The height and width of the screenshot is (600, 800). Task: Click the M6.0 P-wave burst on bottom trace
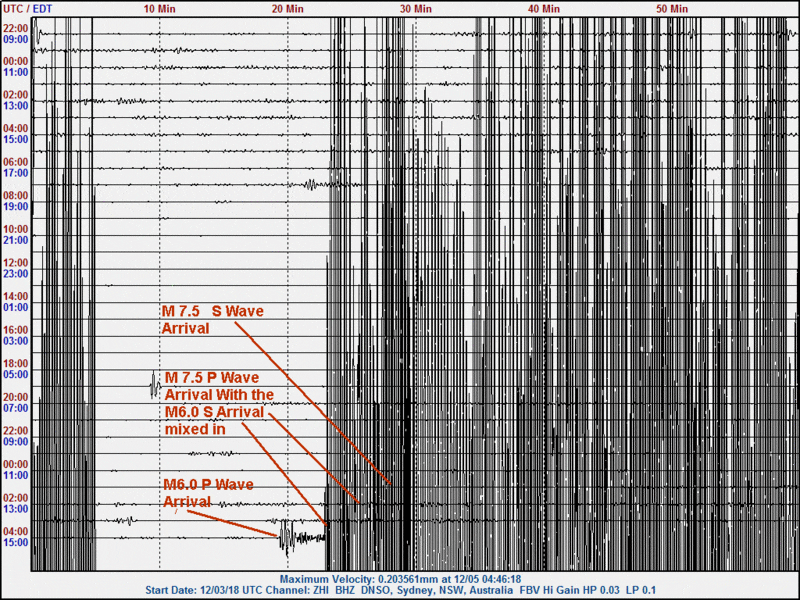288,538
